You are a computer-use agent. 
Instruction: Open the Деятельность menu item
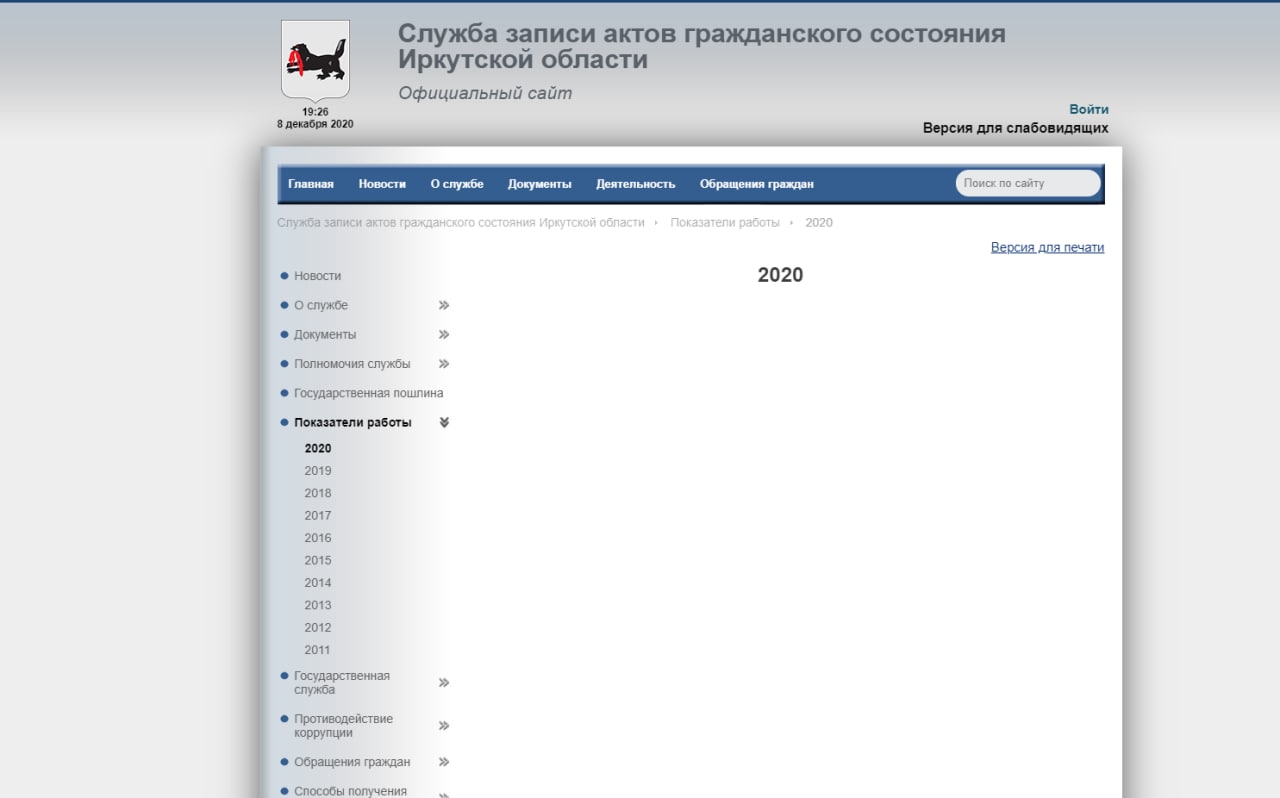[636, 184]
